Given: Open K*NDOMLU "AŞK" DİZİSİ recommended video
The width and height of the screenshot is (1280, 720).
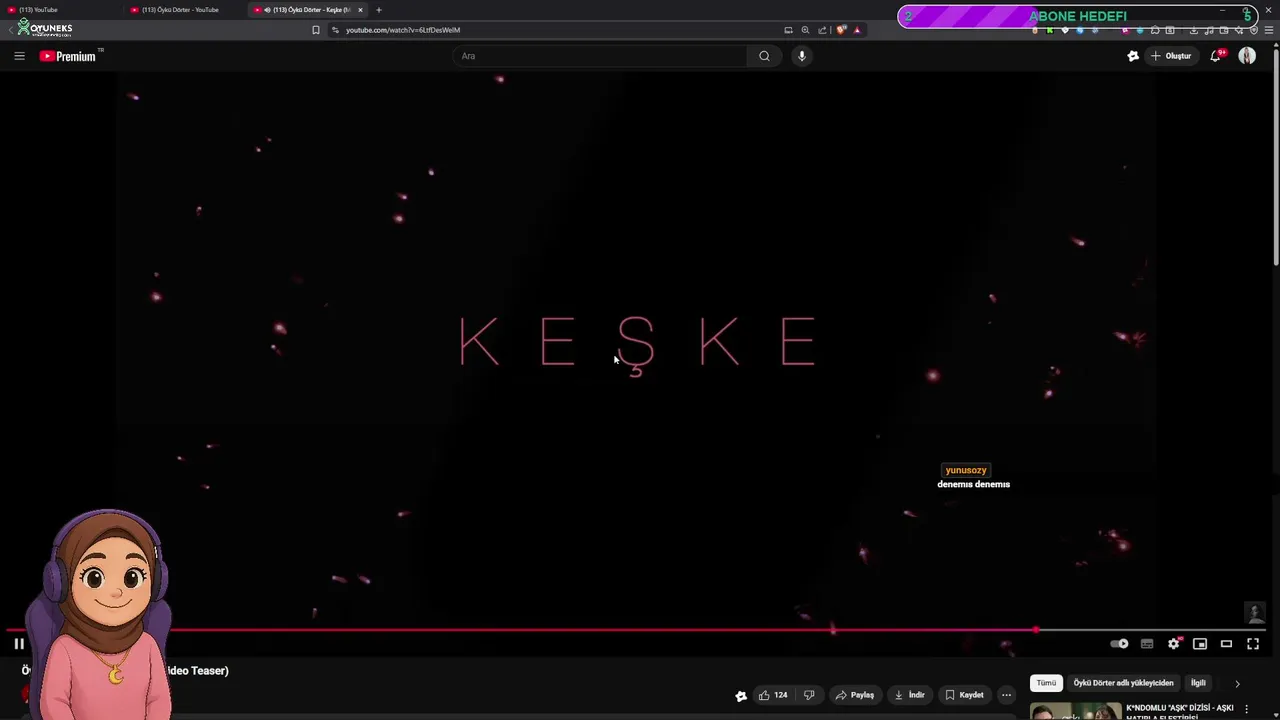Looking at the screenshot, I should [x=1179, y=711].
